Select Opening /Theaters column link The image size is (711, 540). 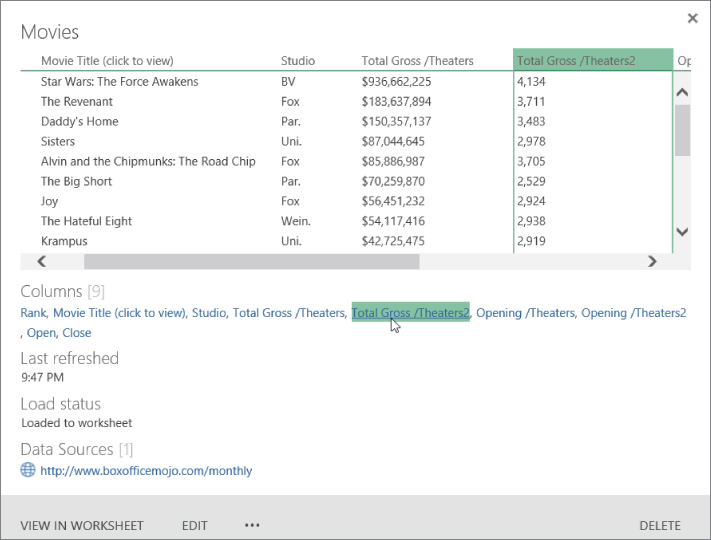(x=525, y=313)
